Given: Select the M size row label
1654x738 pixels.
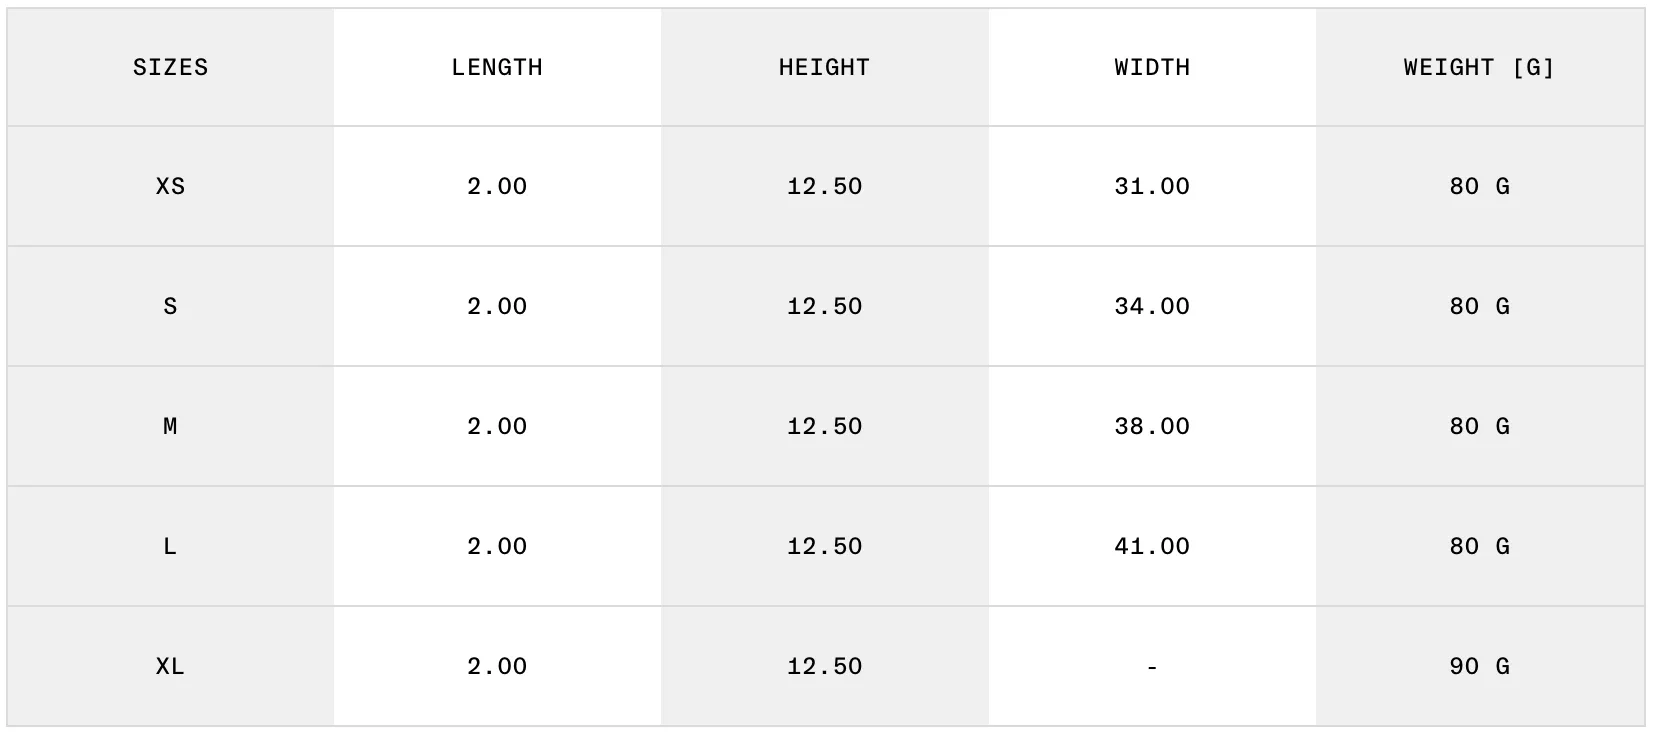Looking at the screenshot, I should [x=170, y=426].
